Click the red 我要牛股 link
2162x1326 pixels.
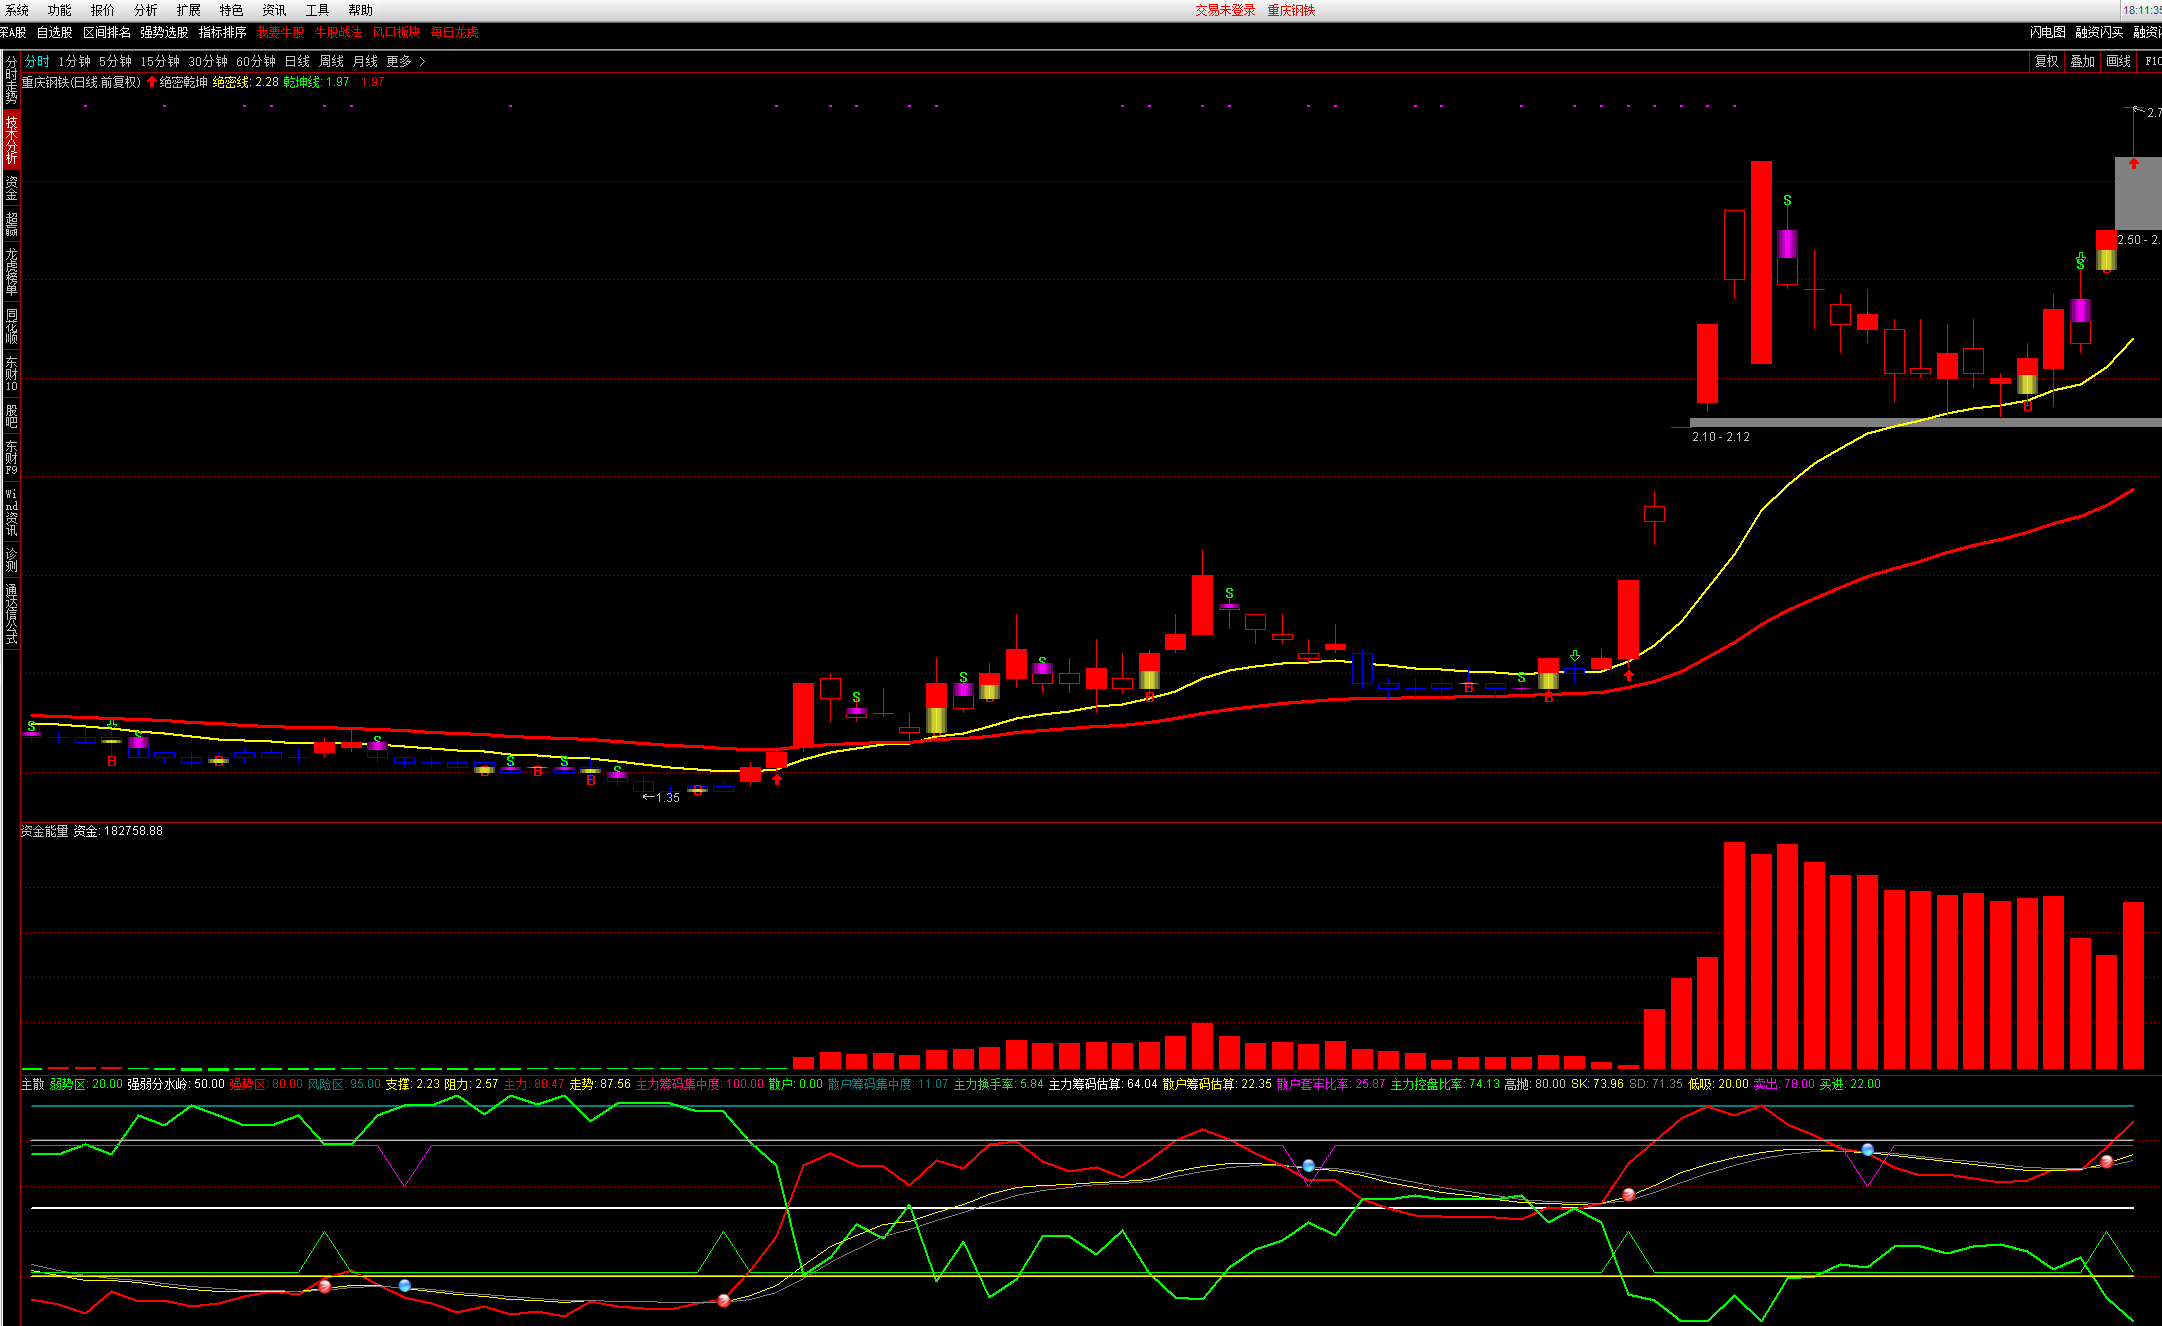point(281,32)
